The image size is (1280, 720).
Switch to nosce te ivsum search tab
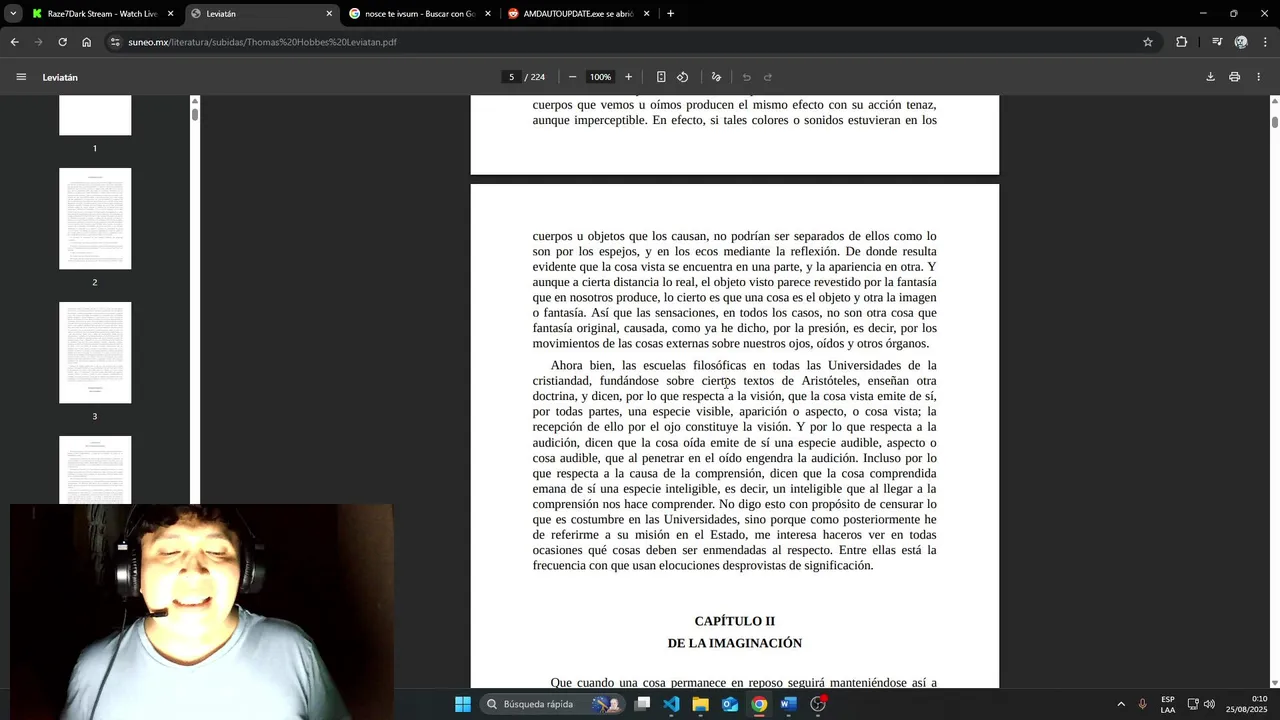420,14
